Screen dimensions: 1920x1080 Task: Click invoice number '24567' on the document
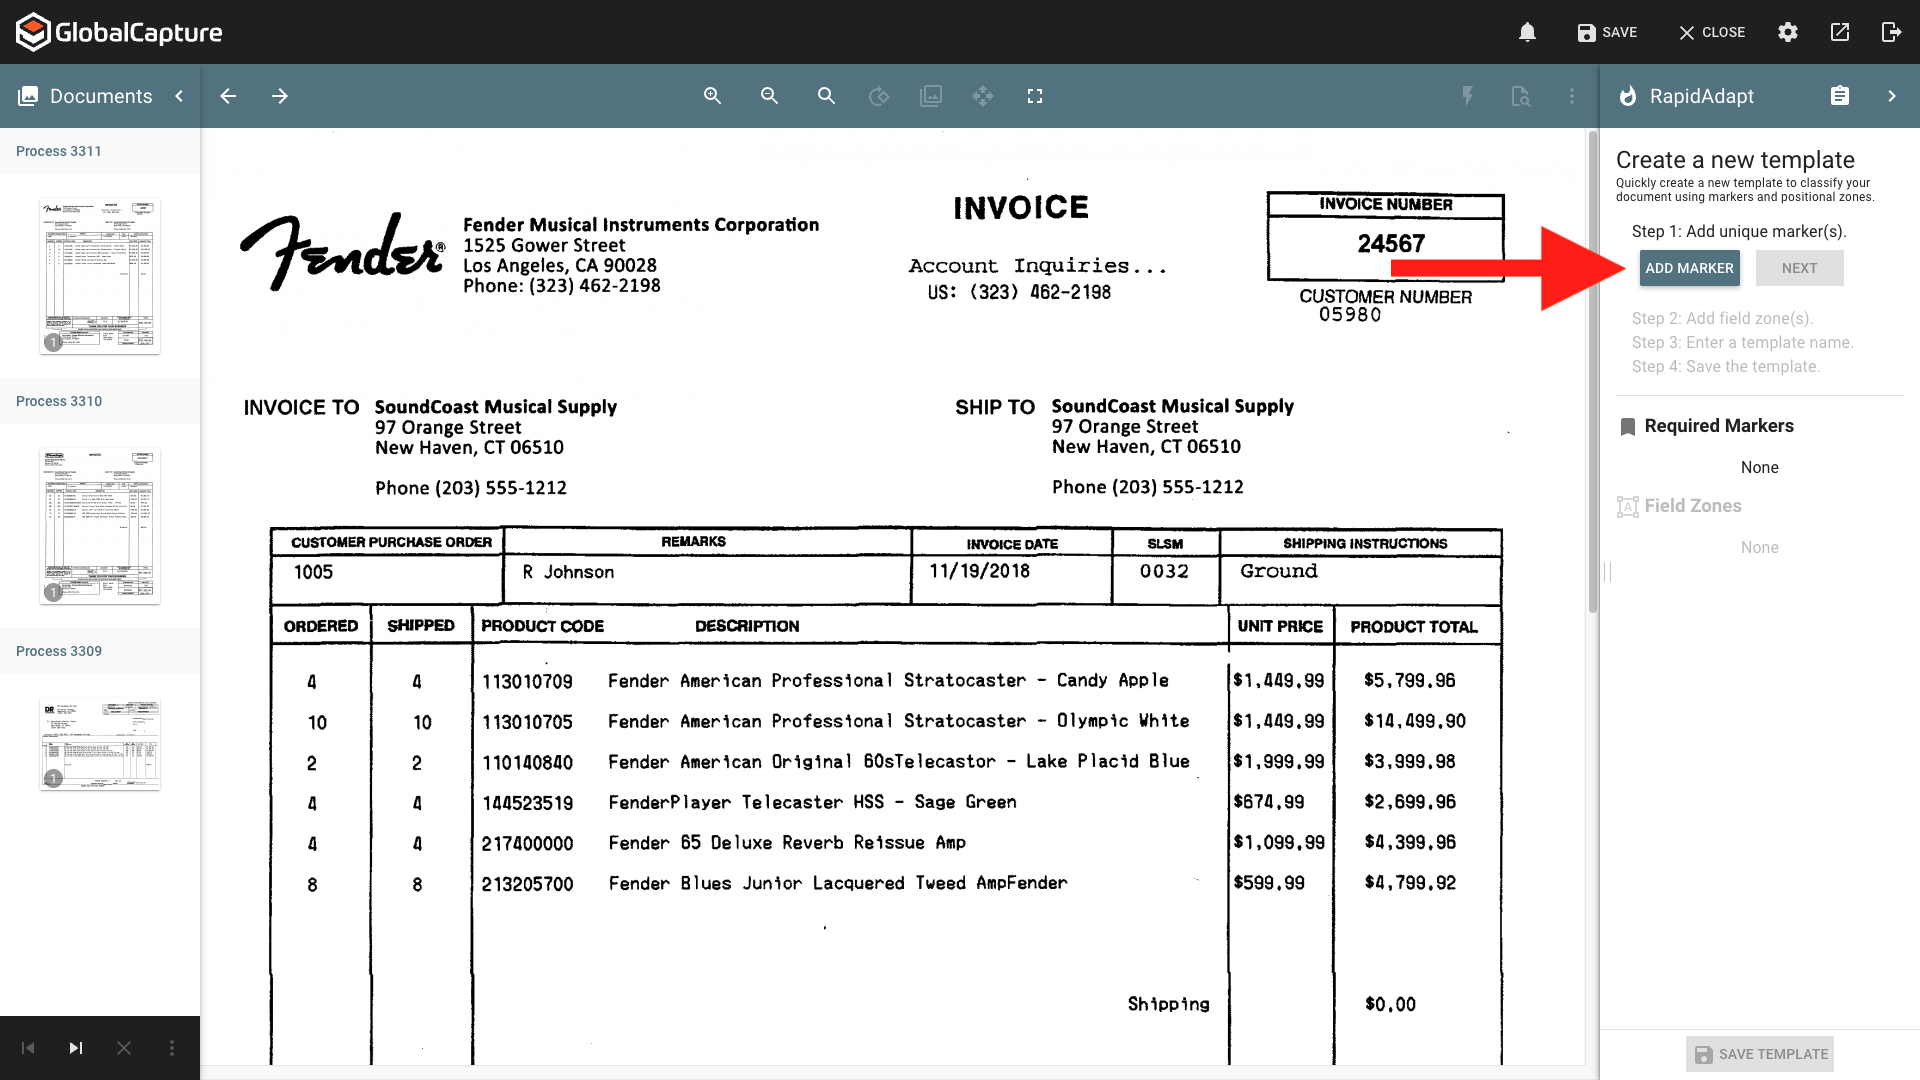pyautogui.click(x=1391, y=244)
